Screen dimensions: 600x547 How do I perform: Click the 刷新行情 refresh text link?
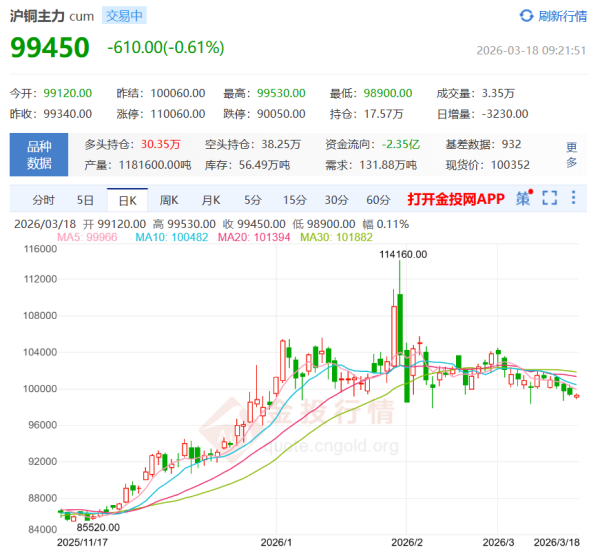[x=562, y=16]
